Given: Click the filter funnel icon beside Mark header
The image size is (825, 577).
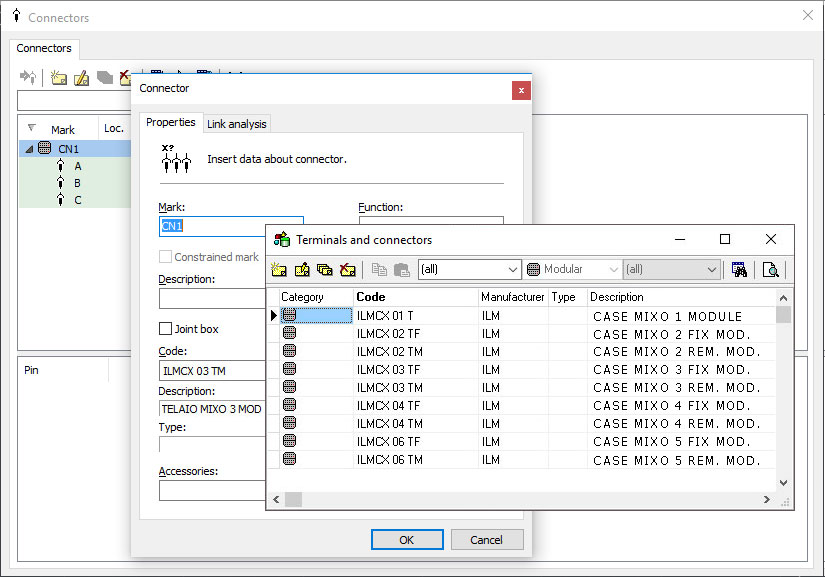Looking at the screenshot, I should click(x=32, y=128).
